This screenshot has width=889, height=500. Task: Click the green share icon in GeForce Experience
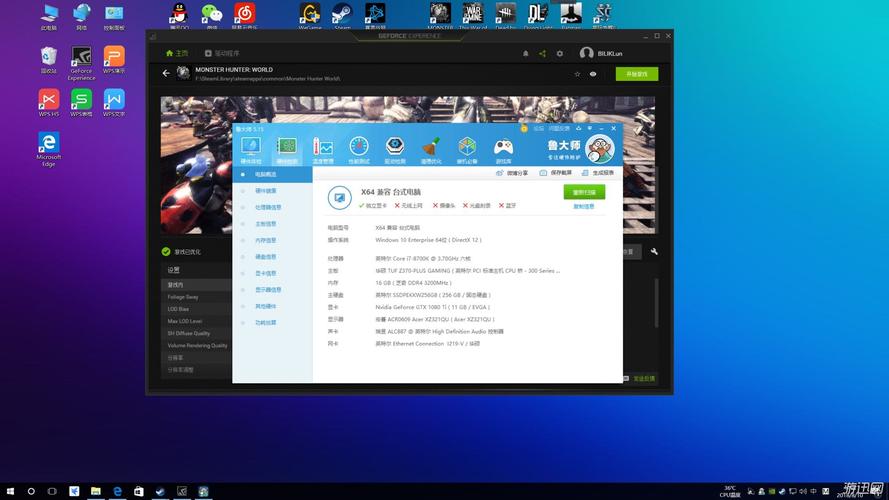543,53
